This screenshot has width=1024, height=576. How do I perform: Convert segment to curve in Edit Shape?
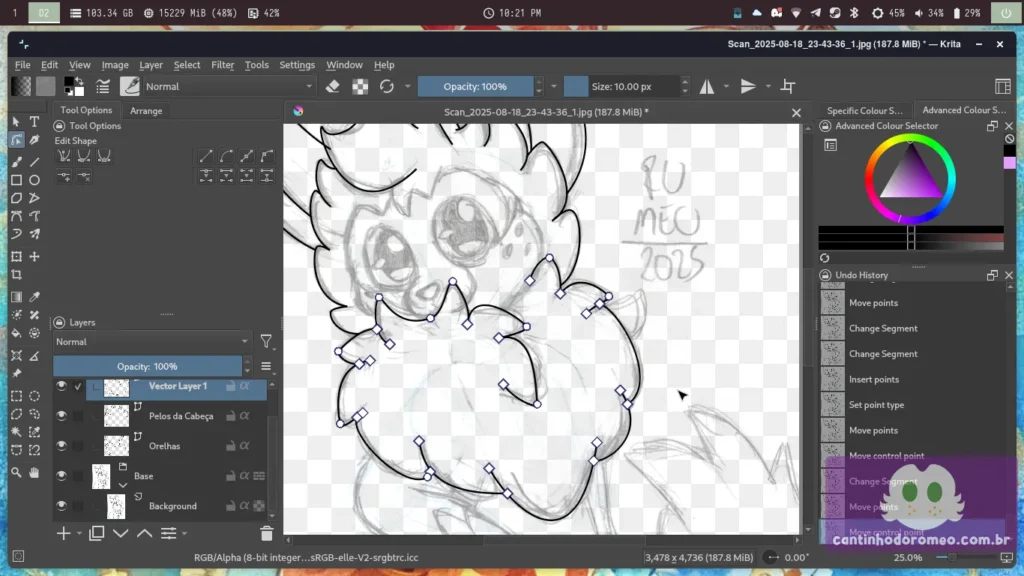point(226,156)
